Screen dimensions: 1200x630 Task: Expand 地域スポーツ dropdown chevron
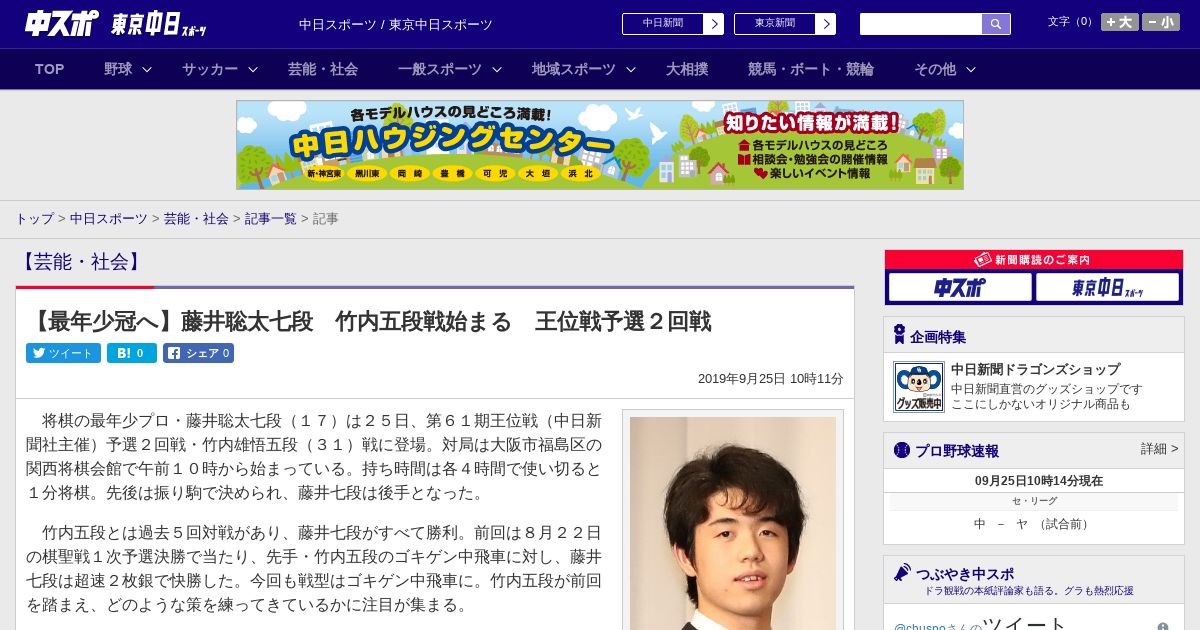(631, 69)
